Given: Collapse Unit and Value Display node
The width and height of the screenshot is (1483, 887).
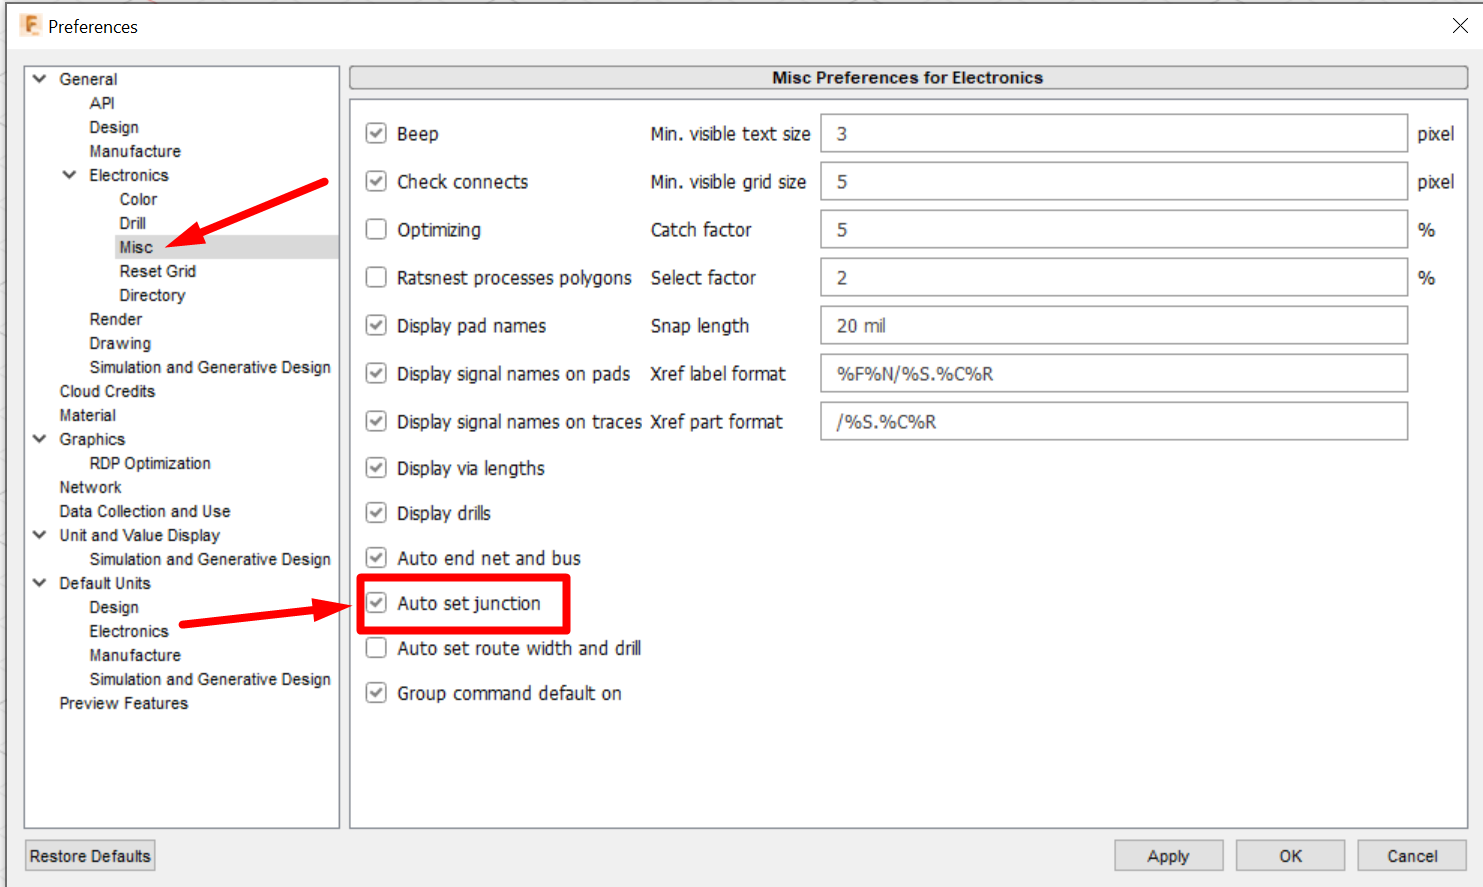Looking at the screenshot, I should point(40,535).
